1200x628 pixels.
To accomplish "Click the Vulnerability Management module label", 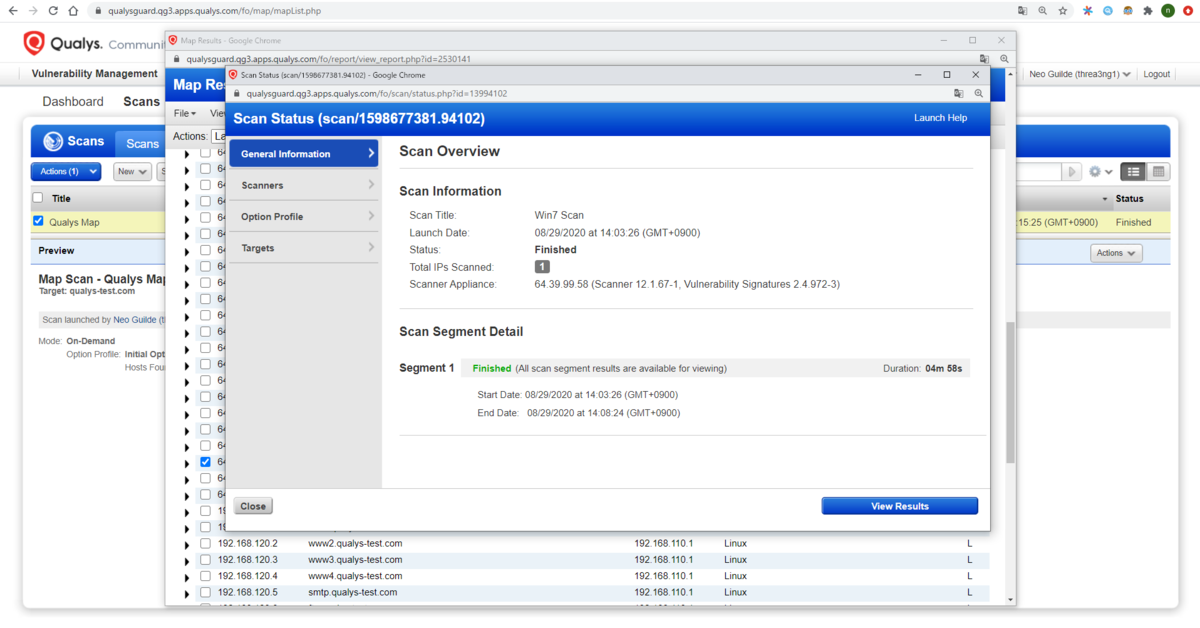I will [x=95, y=74].
